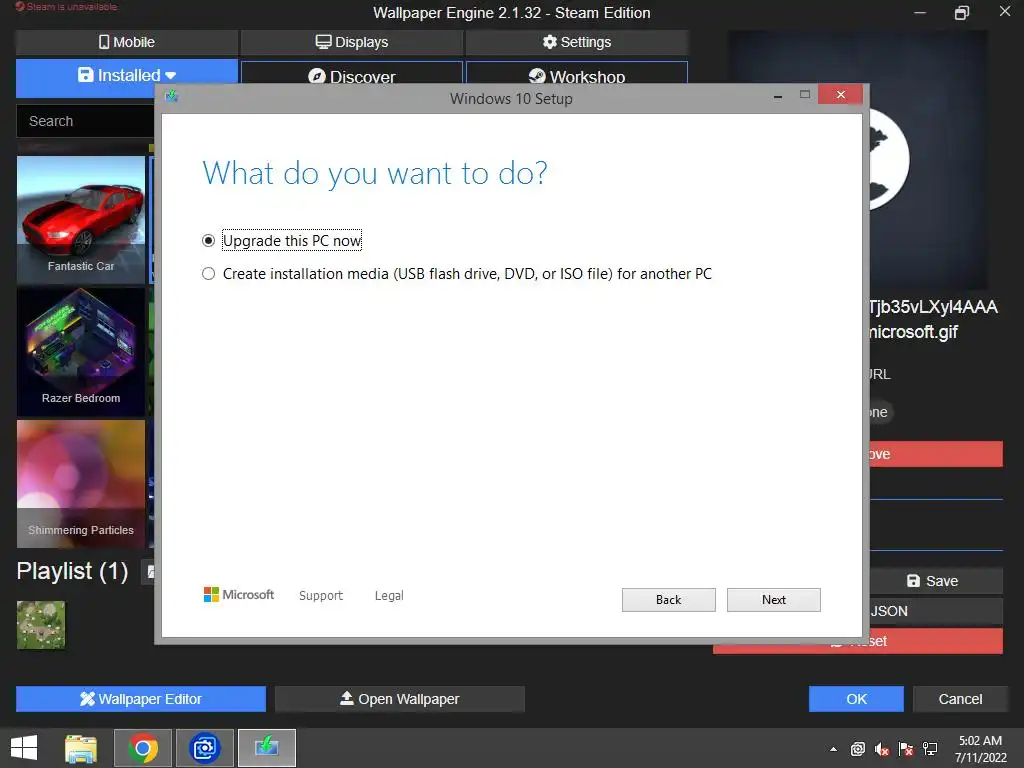Select Fantastic Car wallpaper thumbnail
Screen dimensions: 1024x768
point(81,219)
